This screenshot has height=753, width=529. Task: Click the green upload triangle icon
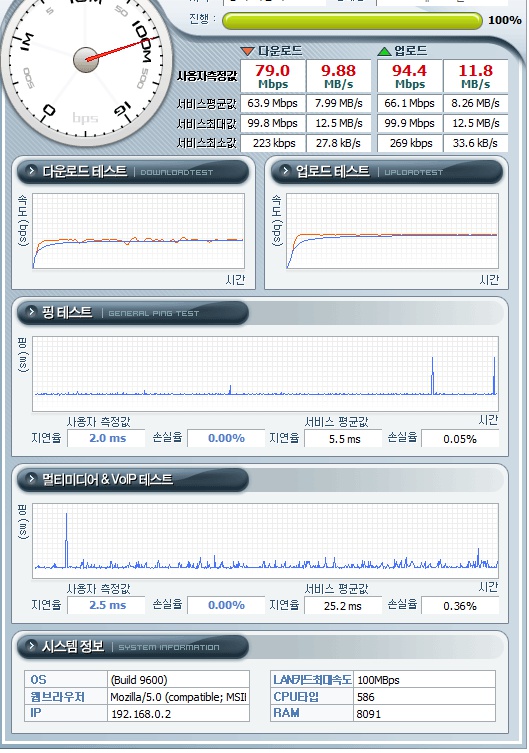click(385, 51)
